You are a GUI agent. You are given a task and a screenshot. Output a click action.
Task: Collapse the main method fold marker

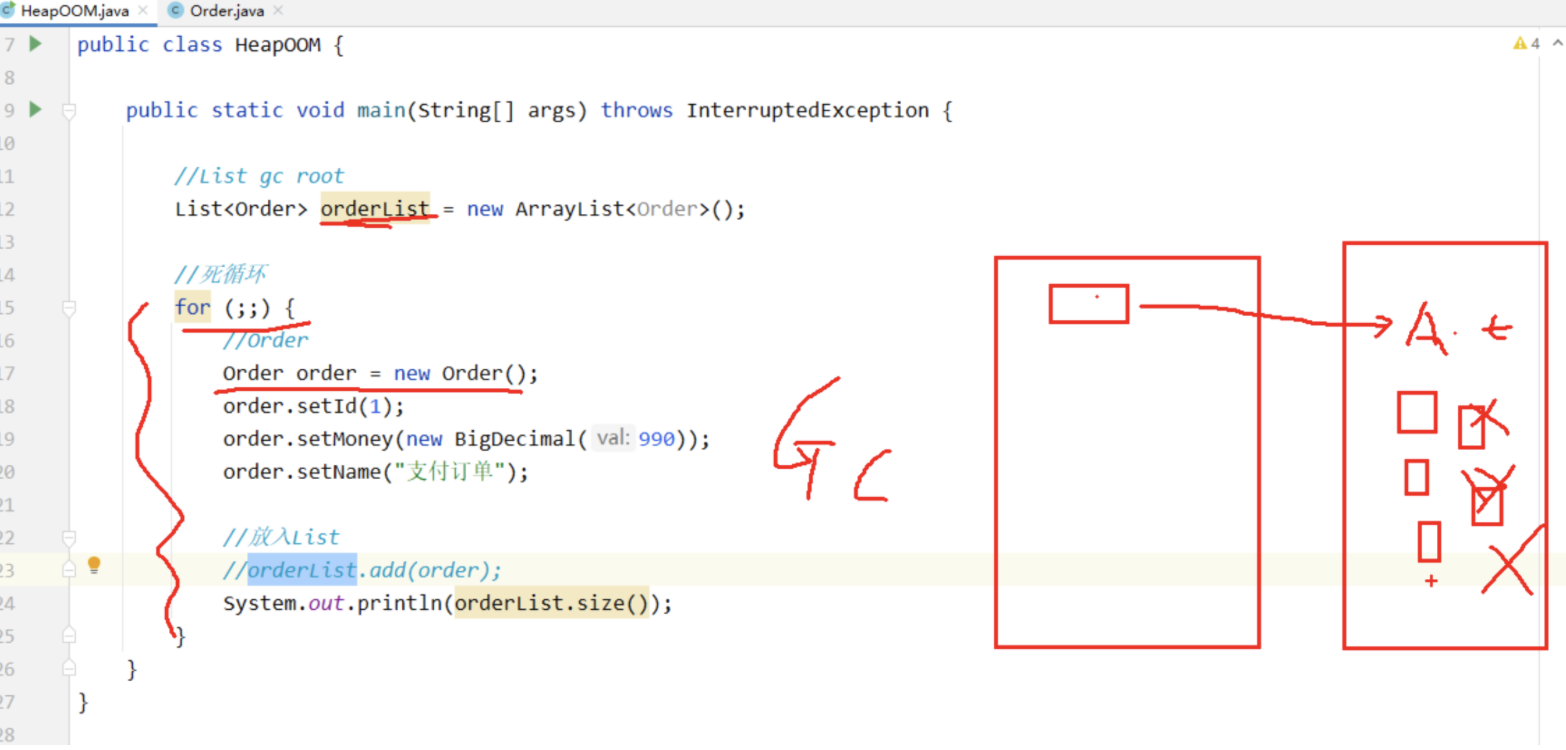coord(69,110)
